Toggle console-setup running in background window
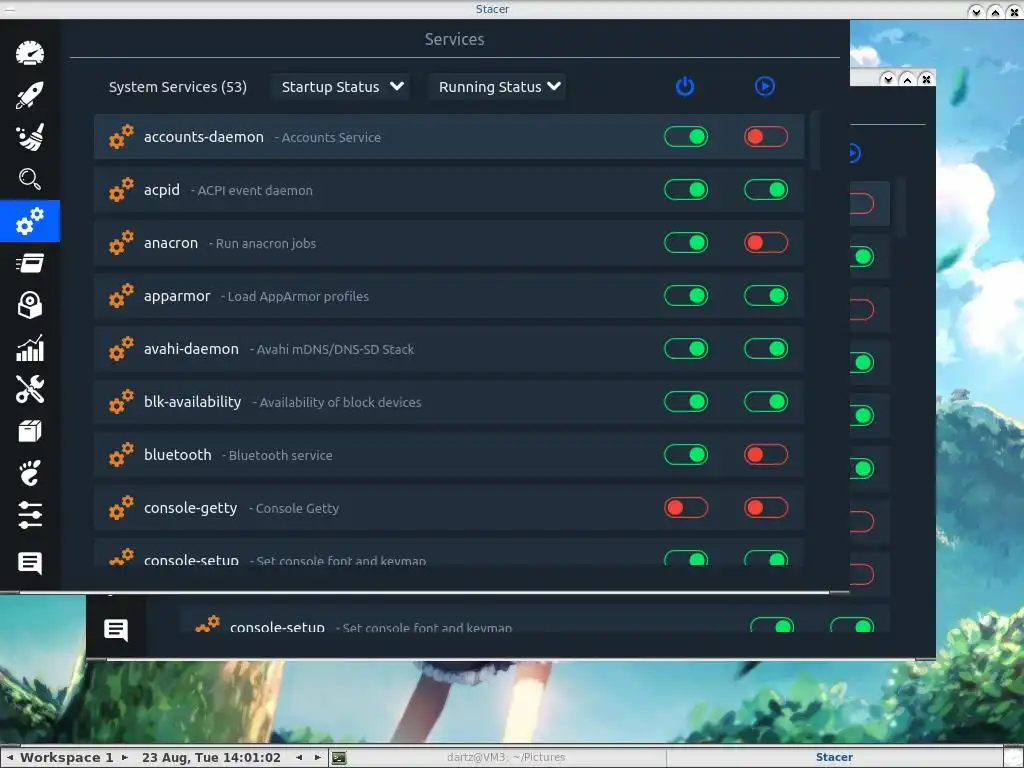Screen dimensions: 1024x768 [852, 625]
